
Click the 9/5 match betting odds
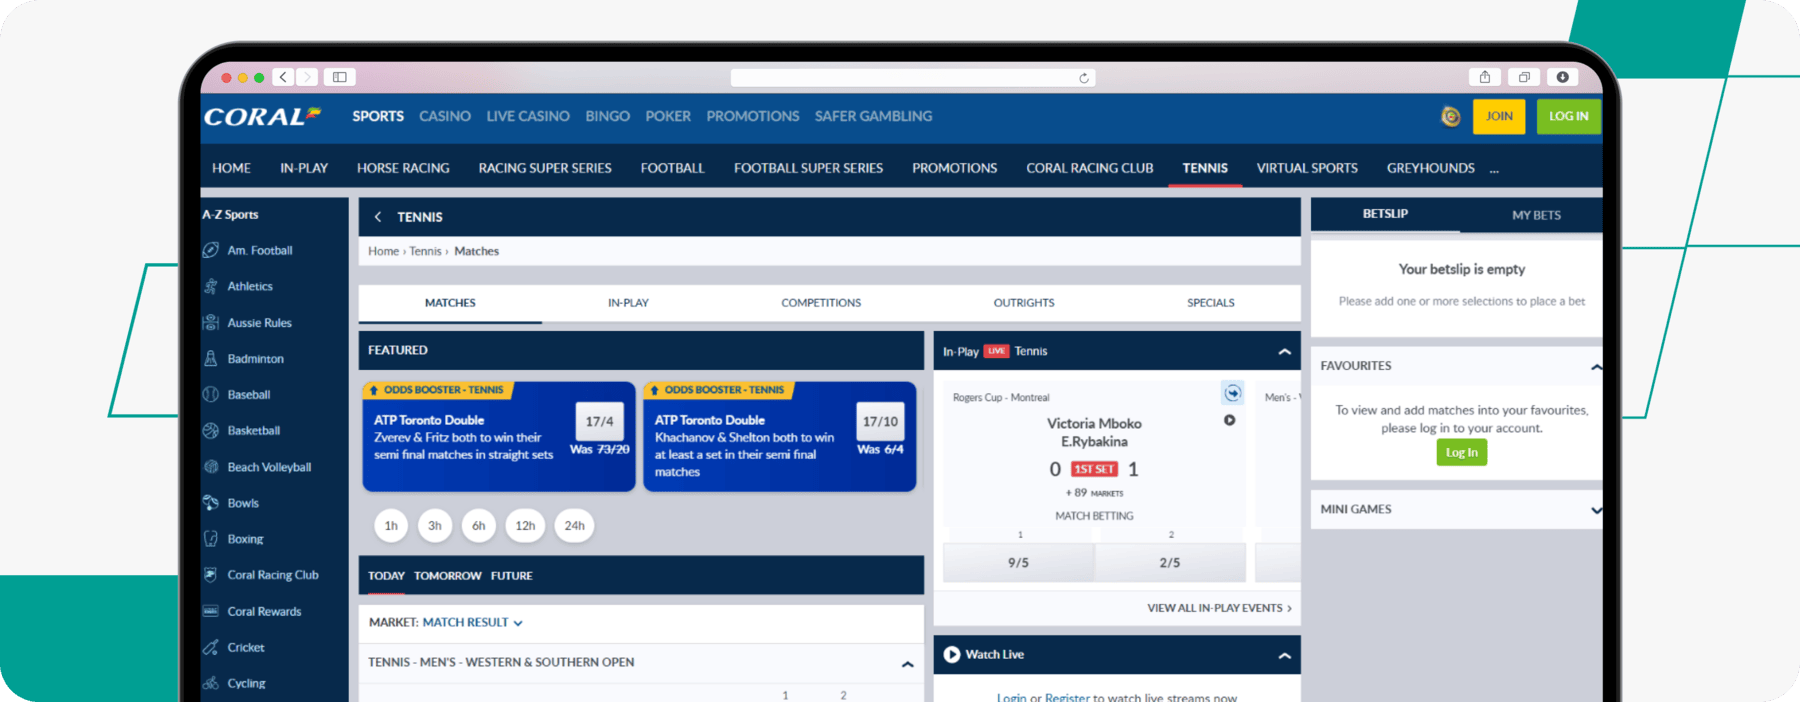click(x=1018, y=563)
